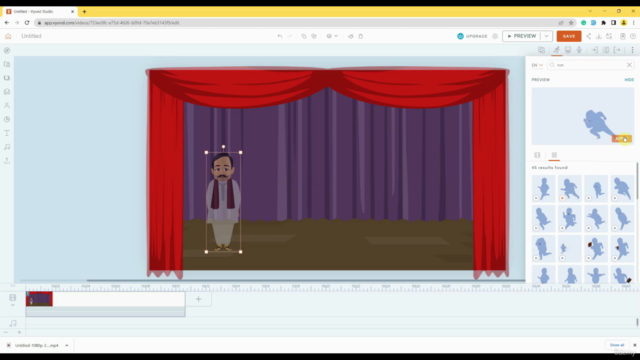Click the Untitled video title

pos(31,36)
